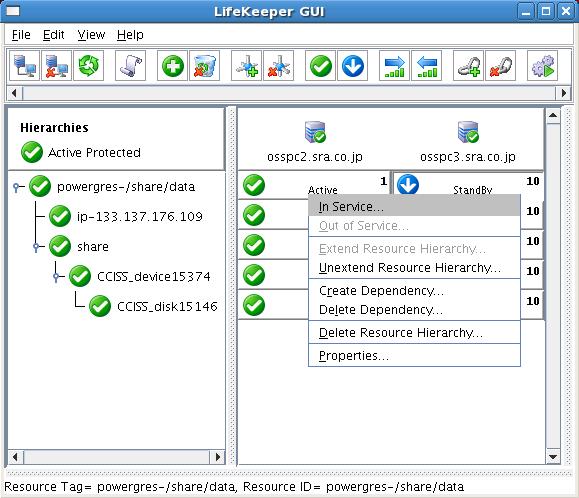Click the right panel scroll down arrow

(553, 457)
